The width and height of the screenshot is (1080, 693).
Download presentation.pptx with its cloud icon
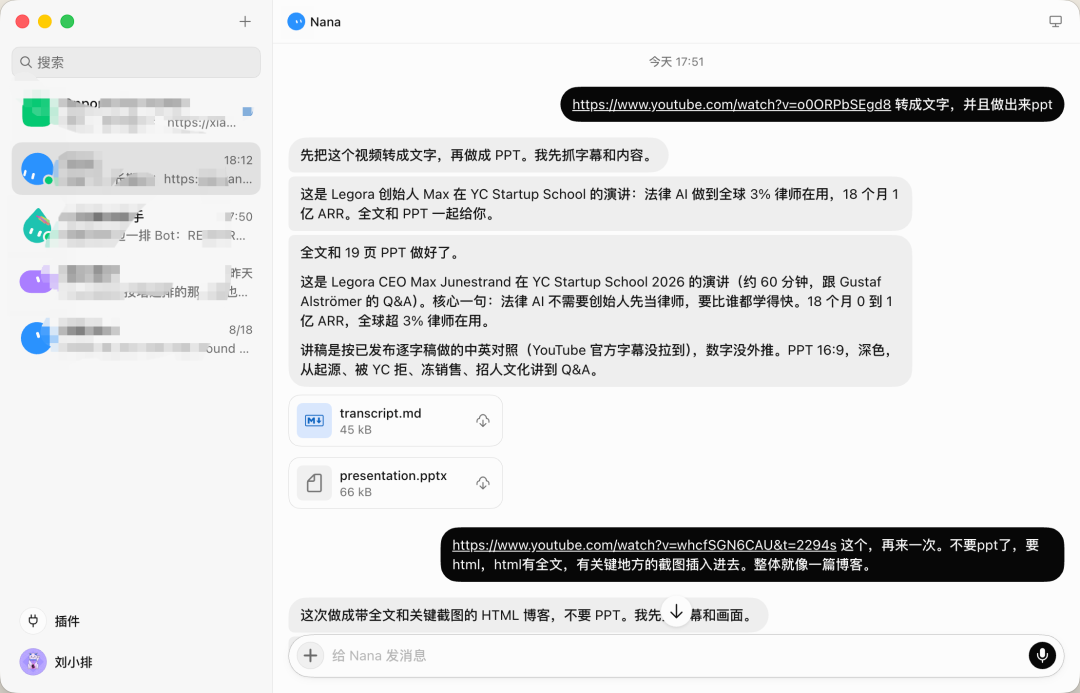483,483
